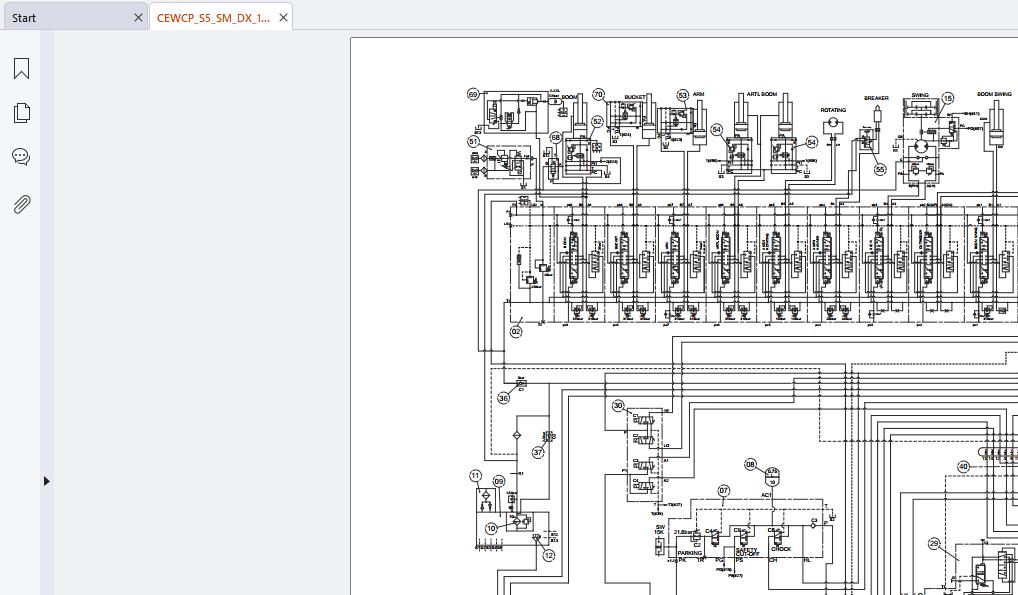Click callout number 36 in diagram
1018x595 pixels.
pos(504,398)
